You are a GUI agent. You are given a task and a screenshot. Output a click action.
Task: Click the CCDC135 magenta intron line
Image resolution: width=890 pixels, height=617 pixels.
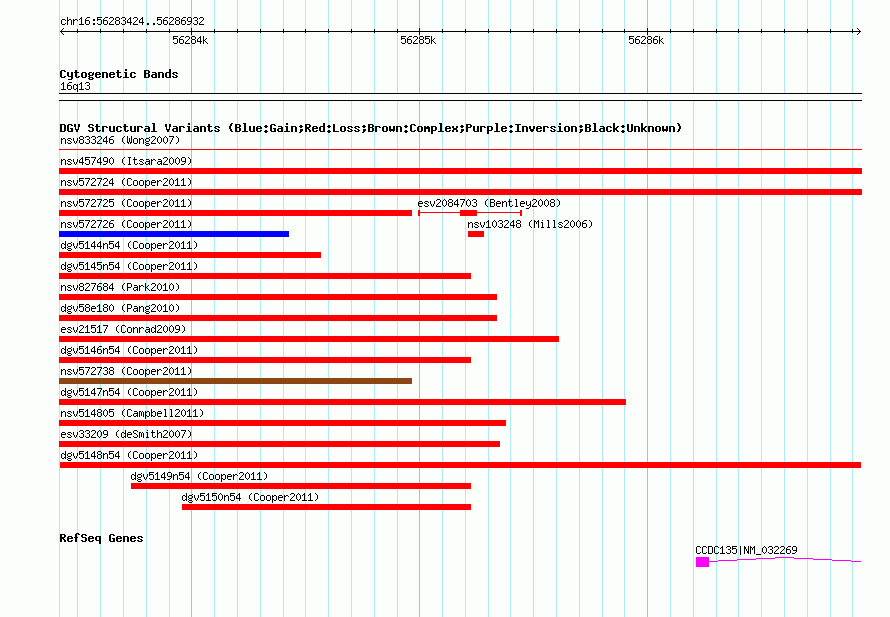(x=785, y=560)
